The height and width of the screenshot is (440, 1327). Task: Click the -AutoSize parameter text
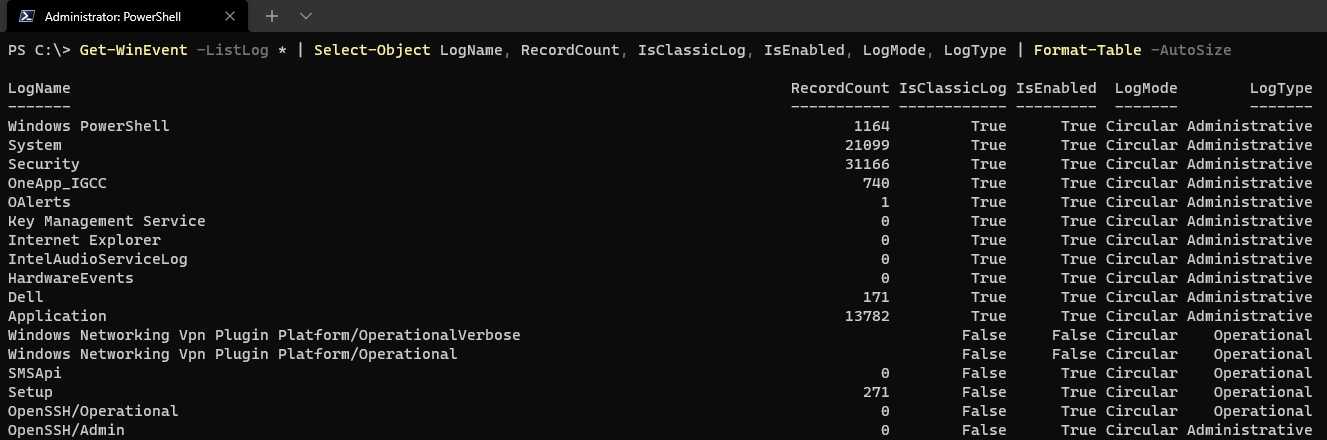point(1191,50)
